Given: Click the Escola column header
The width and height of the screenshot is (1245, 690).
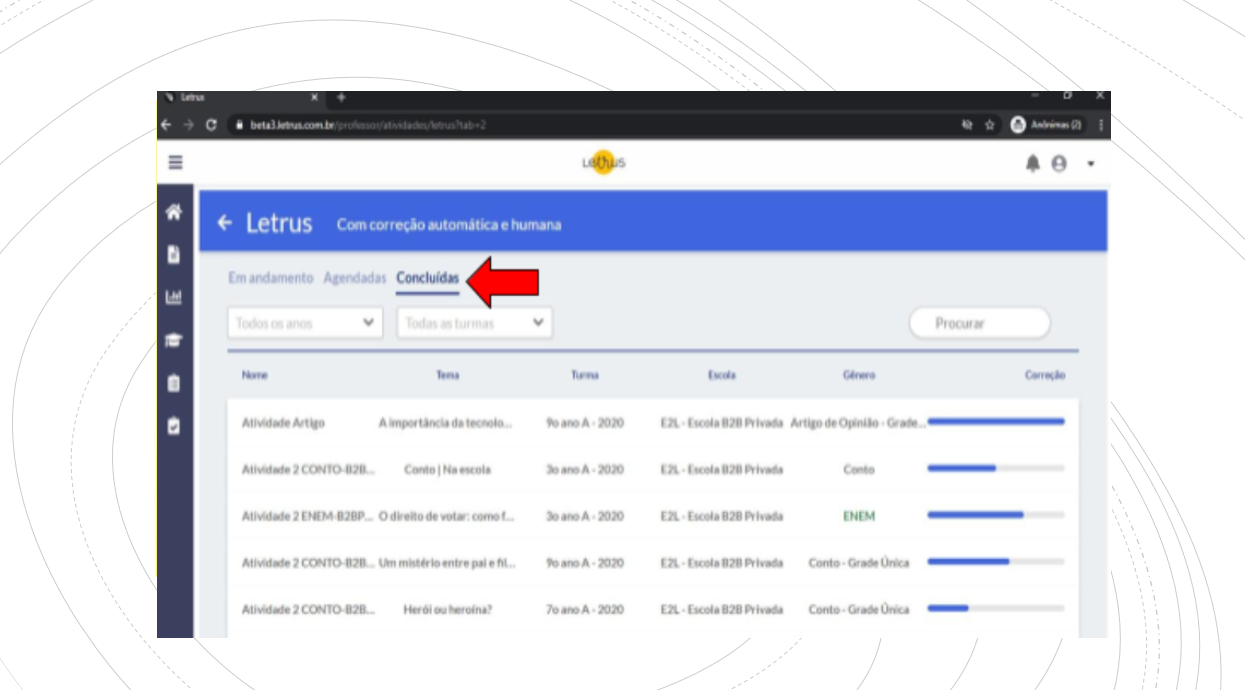Looking at the screenshot, I should tap(722, 375).
